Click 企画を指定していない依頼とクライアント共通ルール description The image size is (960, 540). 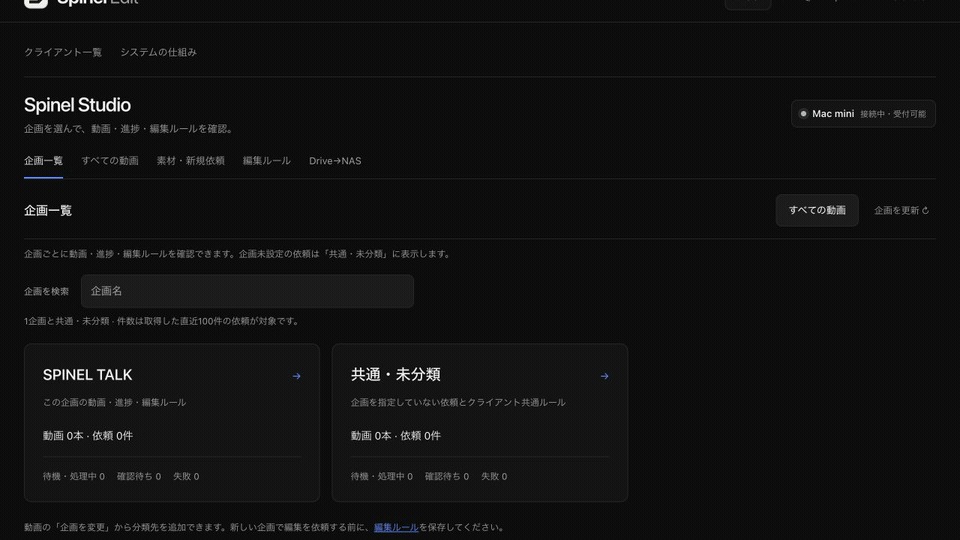pyautogui.click(x=458, y=402)
